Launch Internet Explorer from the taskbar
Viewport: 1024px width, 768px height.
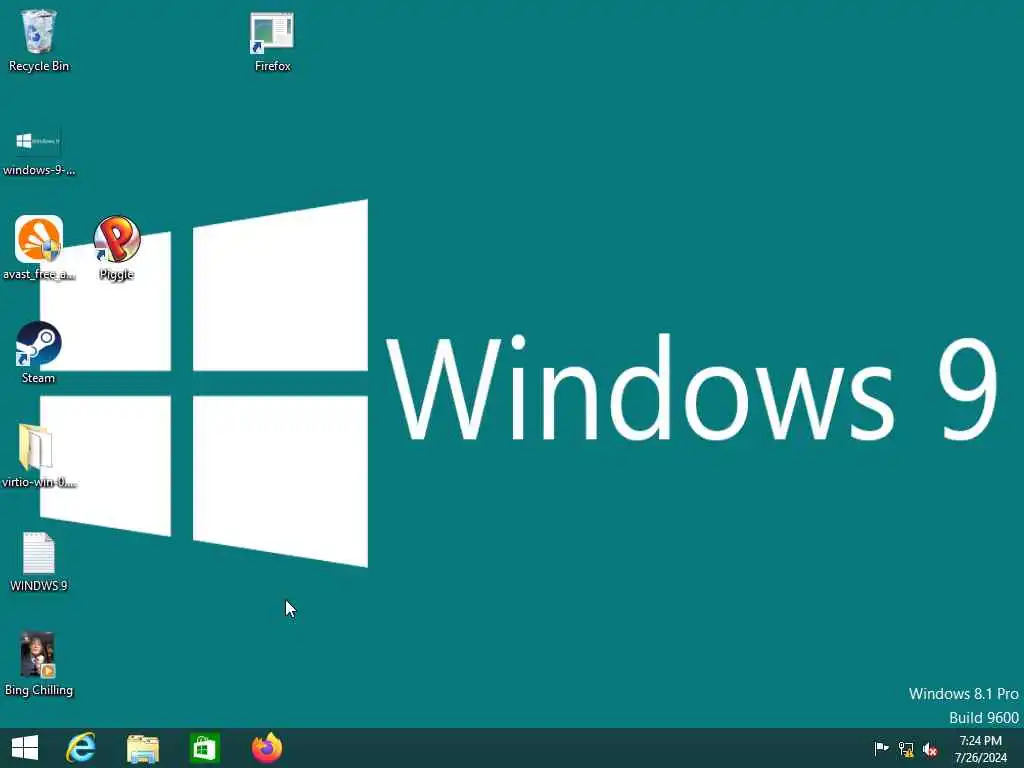[81, 748]
